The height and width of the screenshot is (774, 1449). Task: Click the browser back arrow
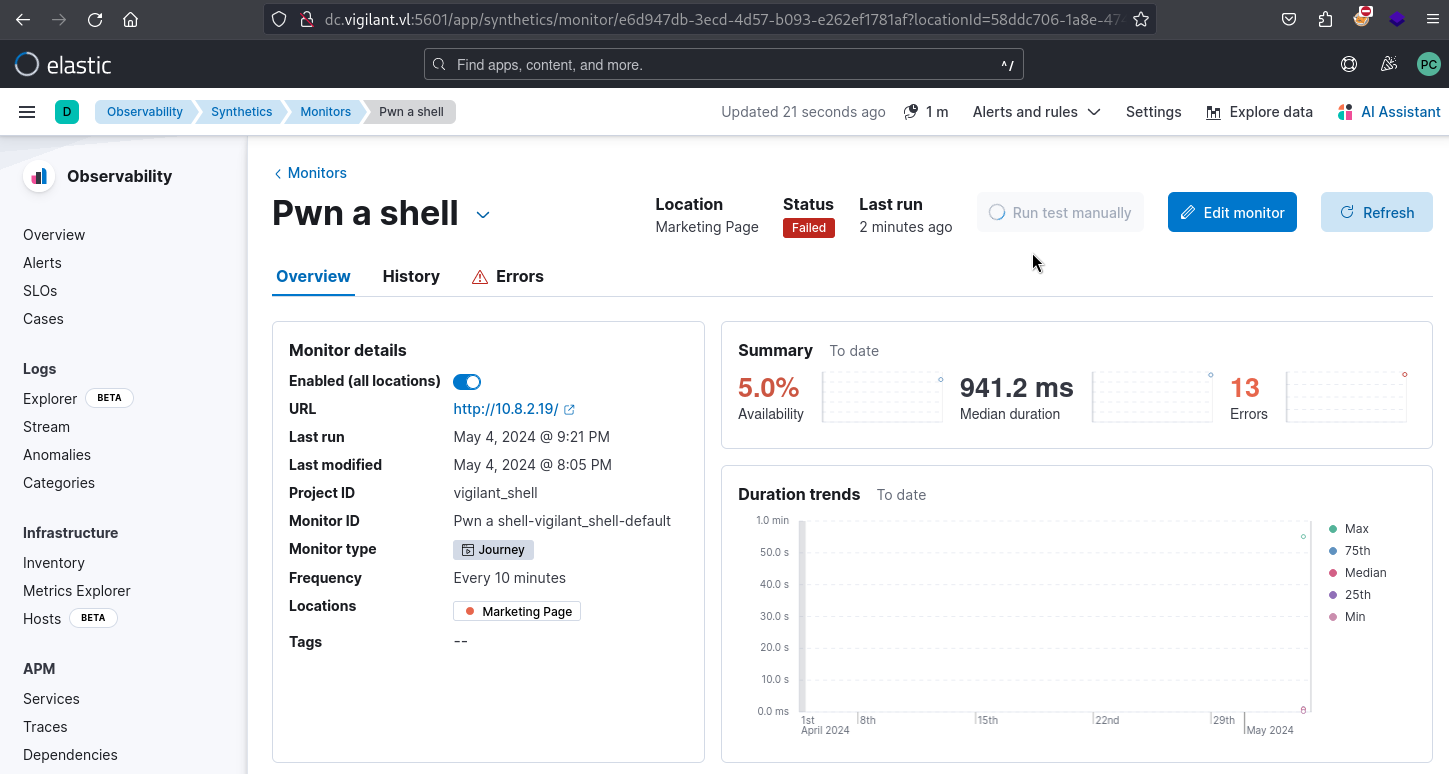pos(24,19)
